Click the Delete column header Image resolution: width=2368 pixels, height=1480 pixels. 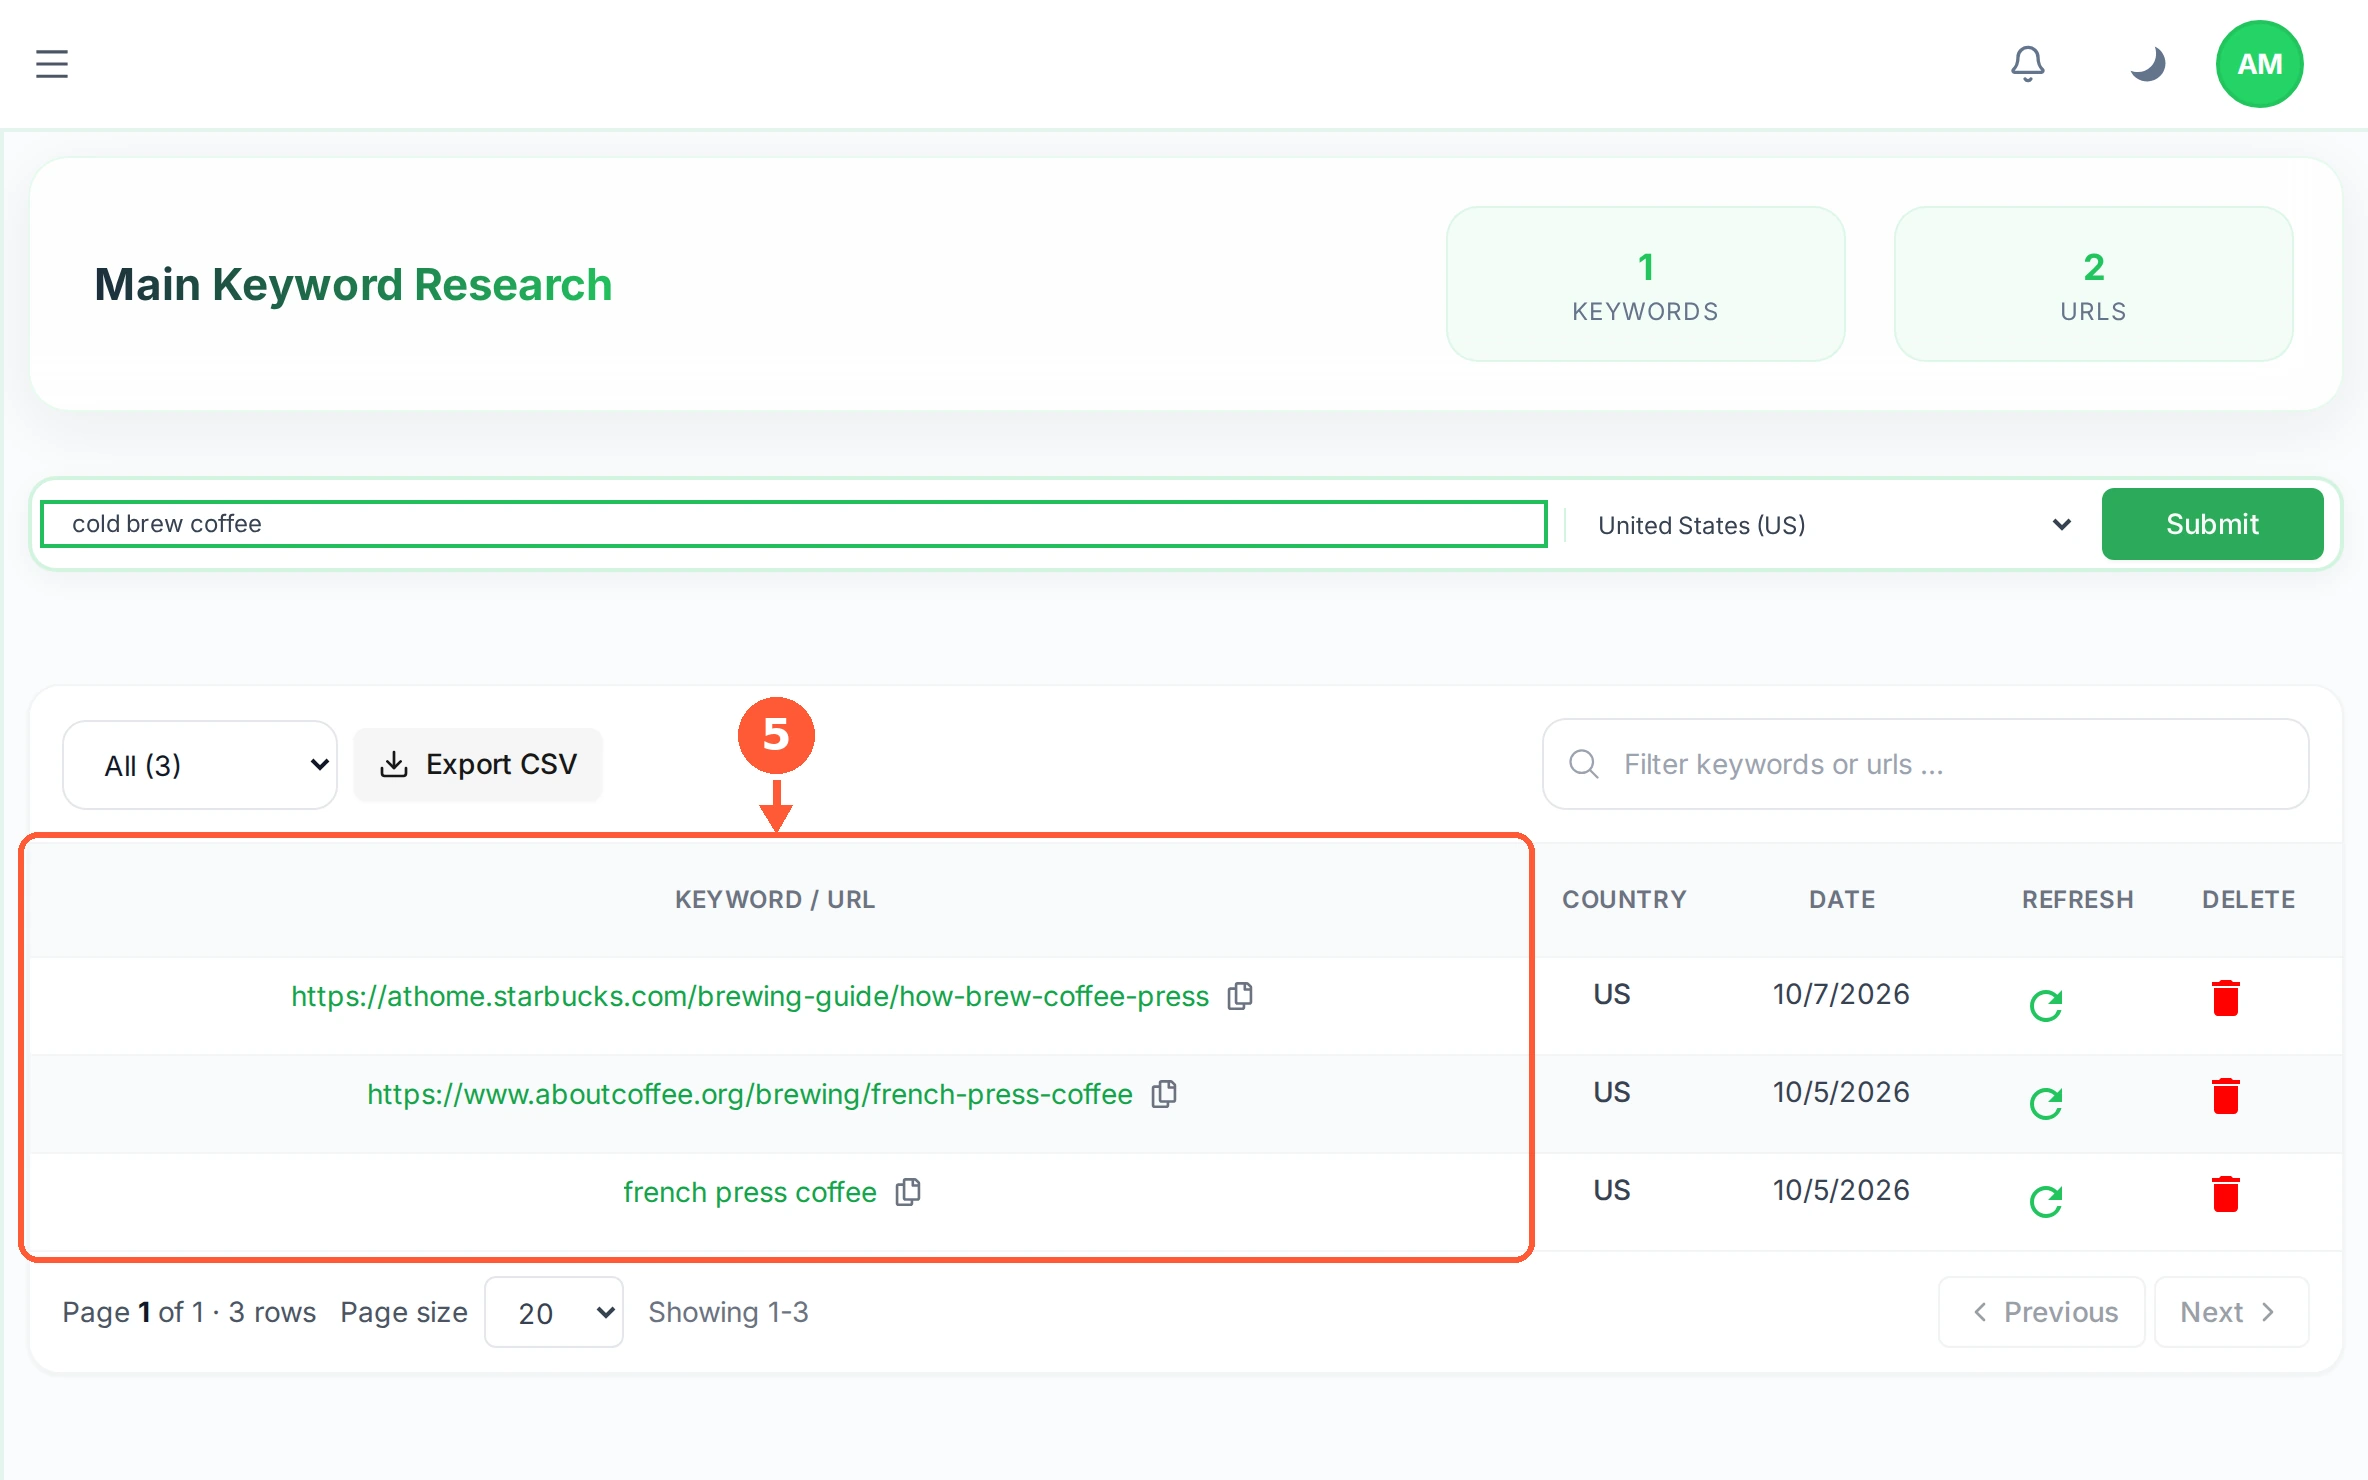pyautogui.click(x=2248, y=899)
